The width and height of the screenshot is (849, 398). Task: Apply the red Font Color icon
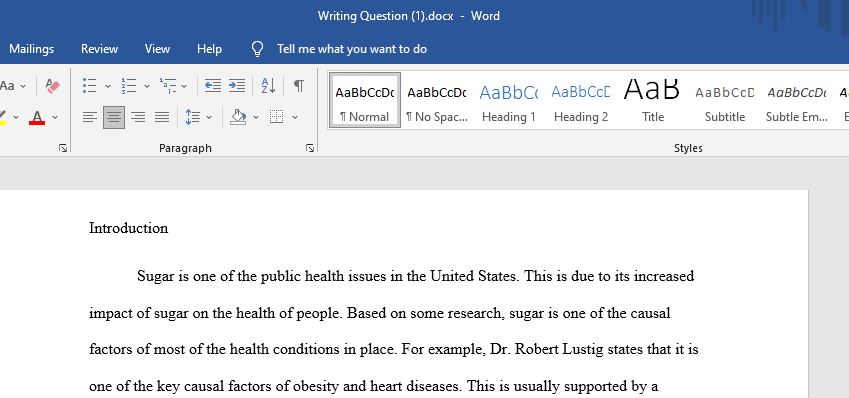coord(37,117)
